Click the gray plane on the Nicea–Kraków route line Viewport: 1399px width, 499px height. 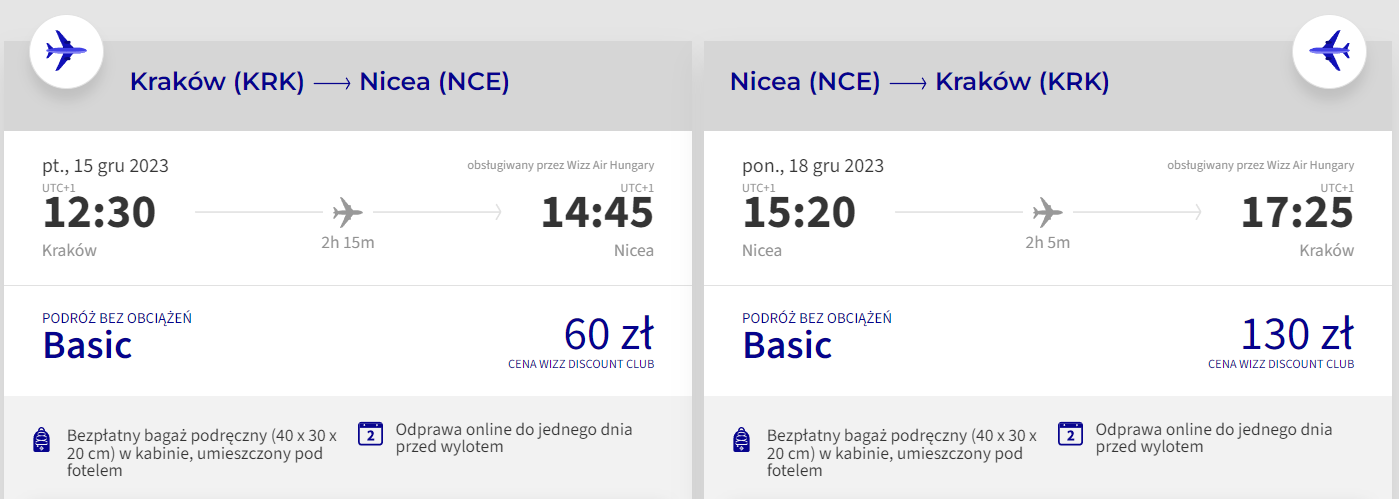(1048, 212)
